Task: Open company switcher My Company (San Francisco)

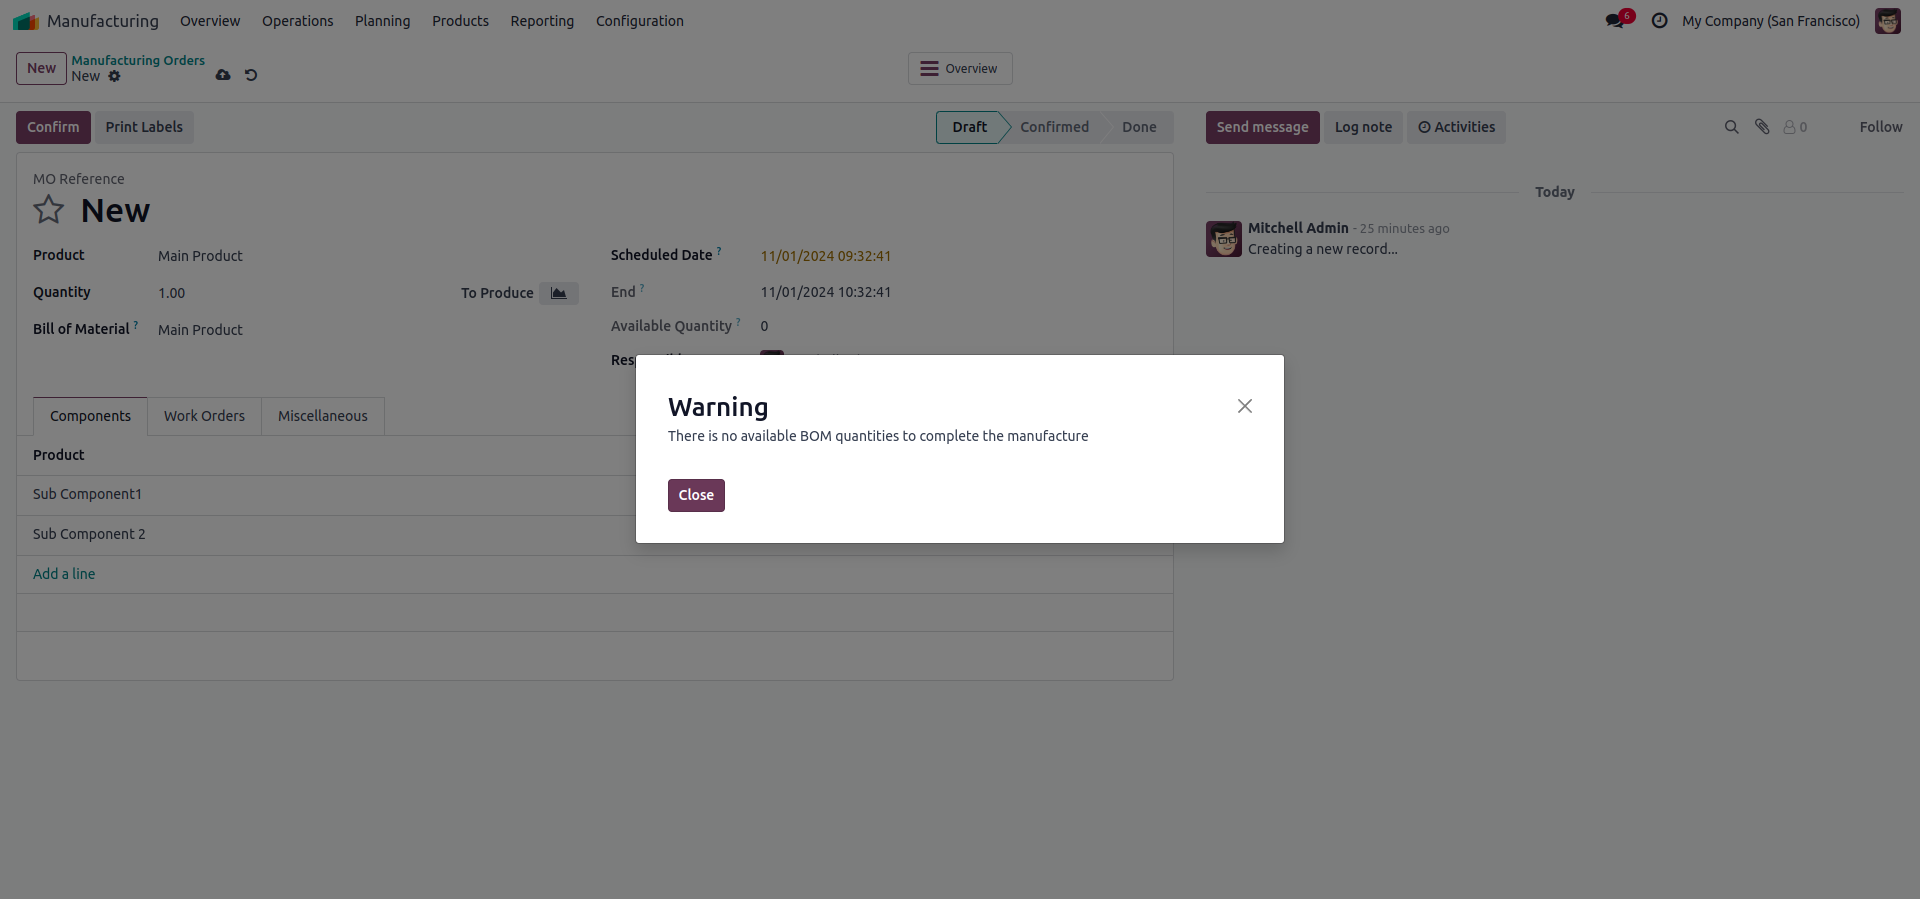Action: (x=1770, y=21)
